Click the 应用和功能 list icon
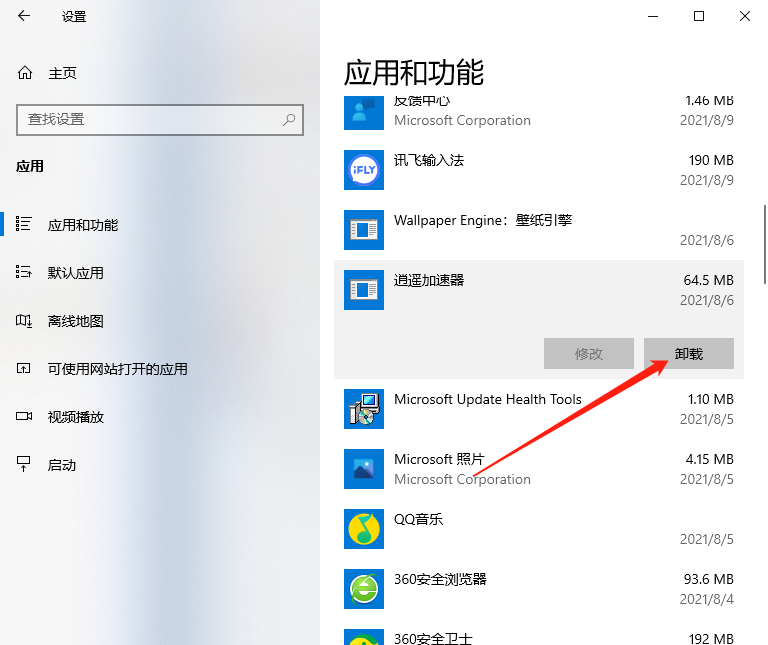This screenshot has width=768, height=645. (24, 224)
